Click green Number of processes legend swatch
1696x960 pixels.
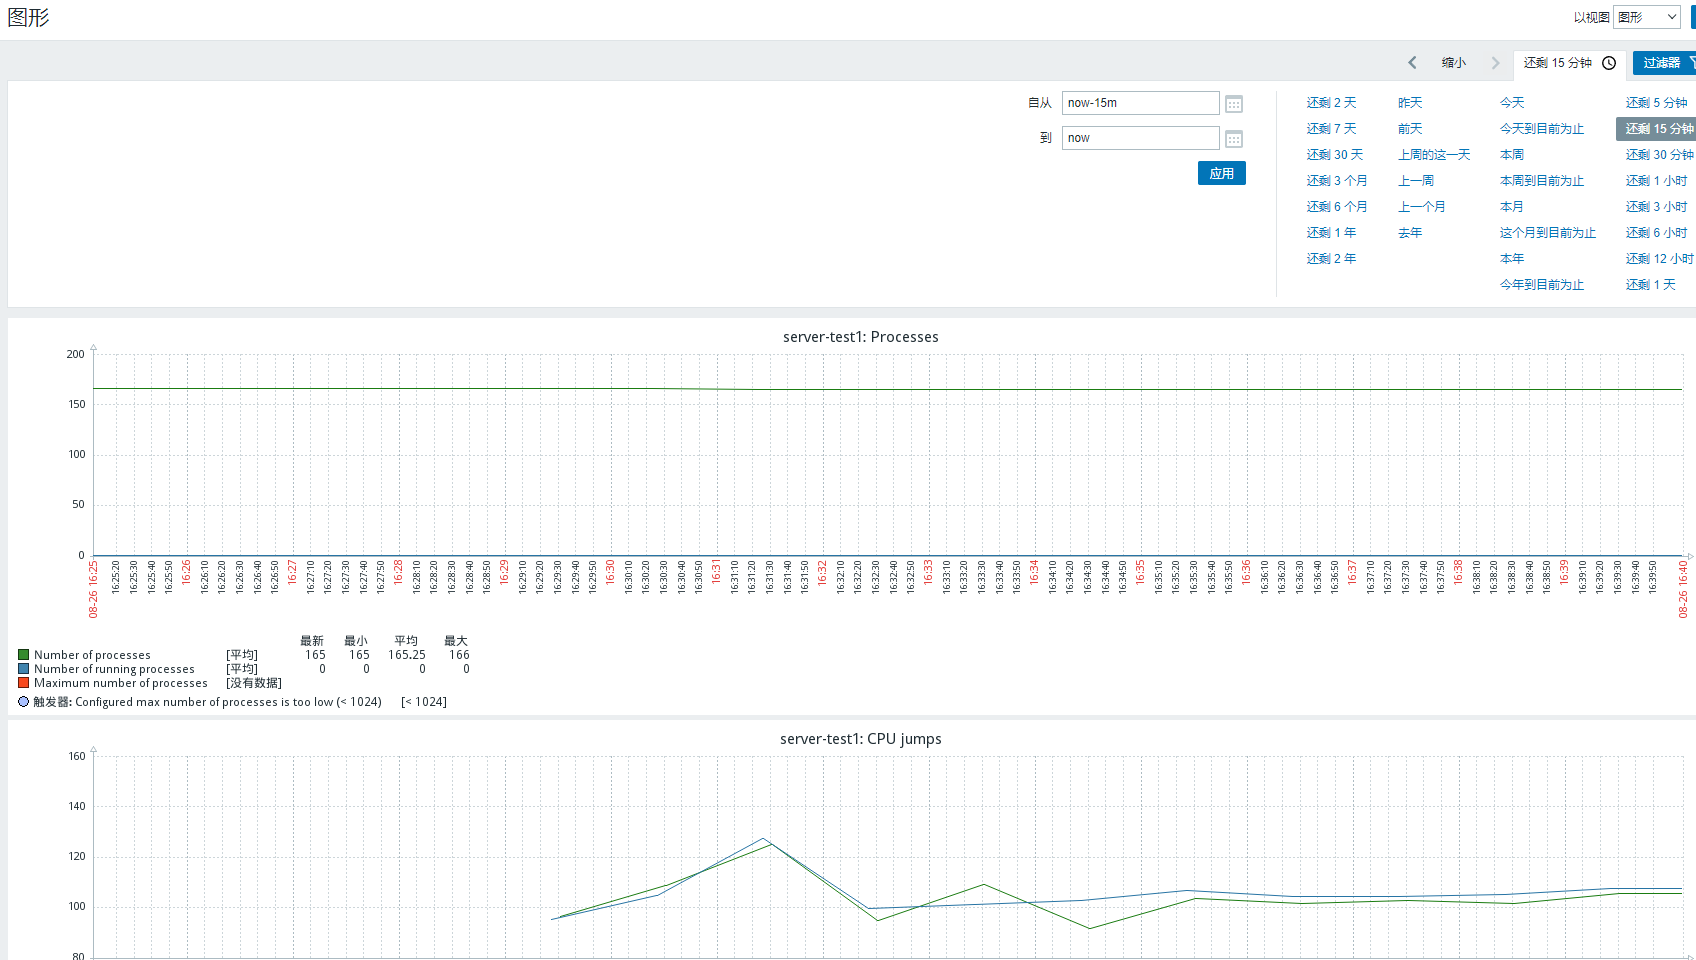point(23,655)
